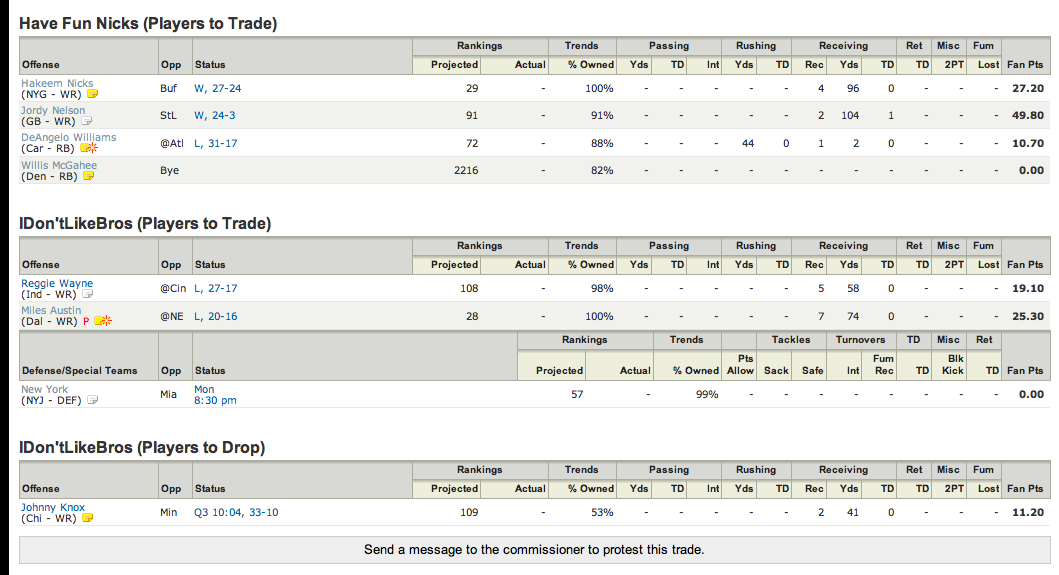Click Miles Austin's red P probable status
The height and width of the screenshot is (575, 1059).
[86, 322]
